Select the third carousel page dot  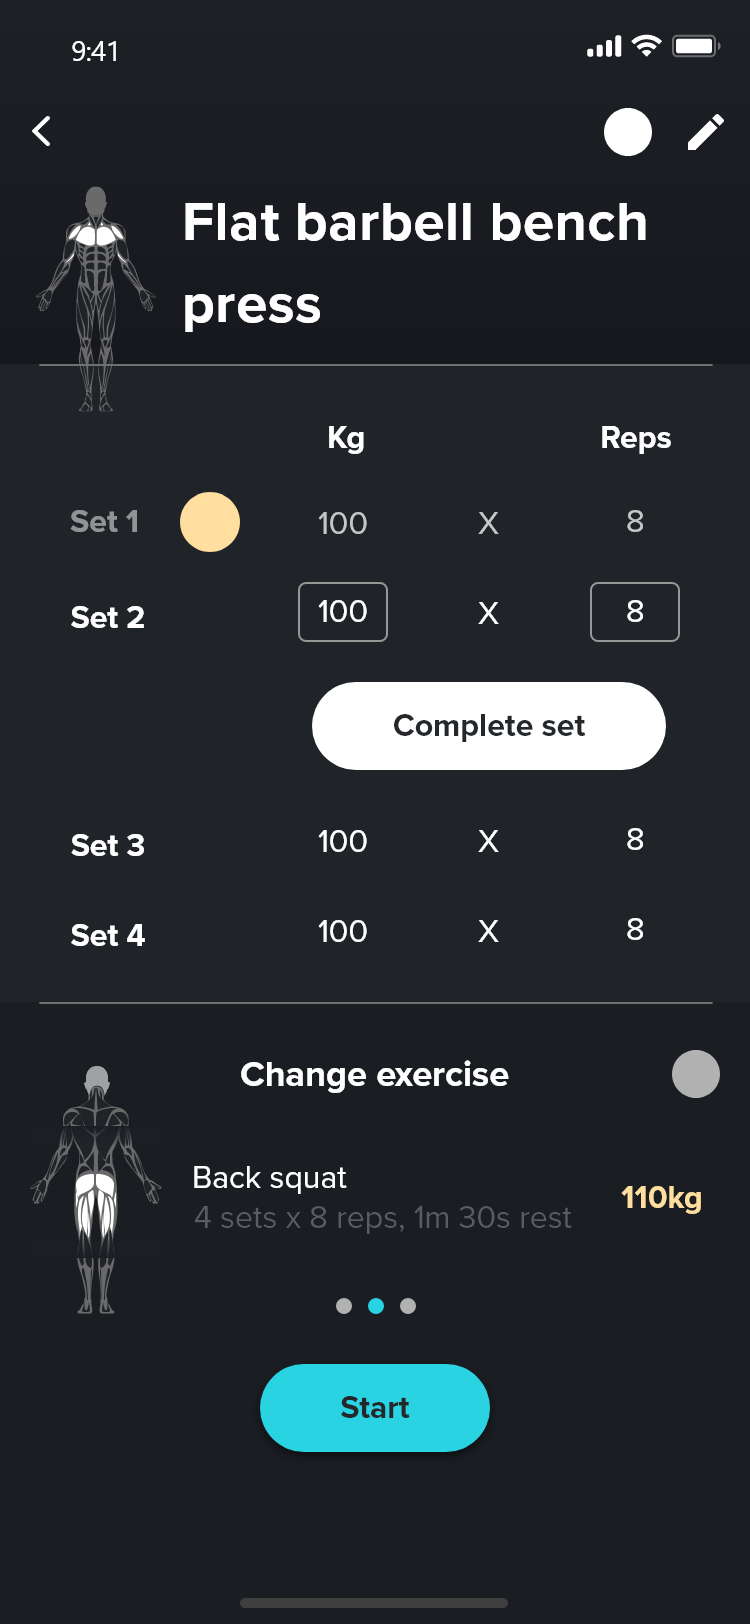click(x=408, y=1306)
